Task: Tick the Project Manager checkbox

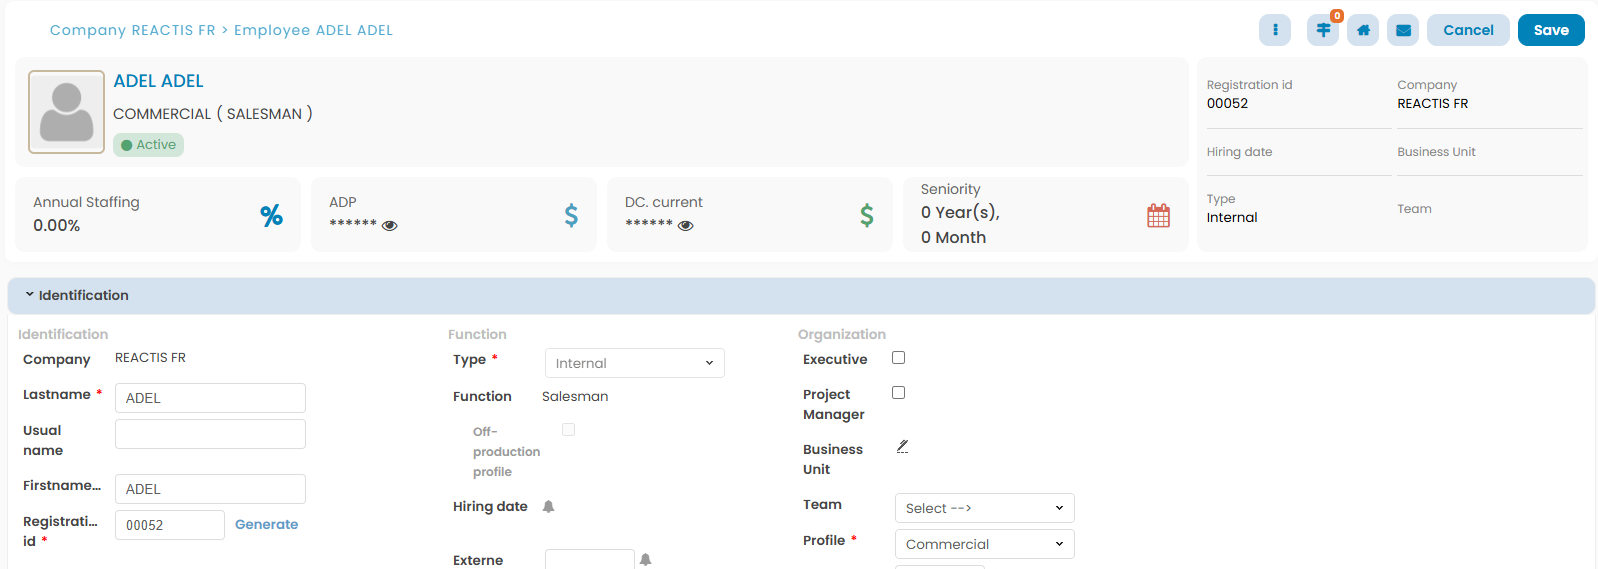Action: pos(898,393)
